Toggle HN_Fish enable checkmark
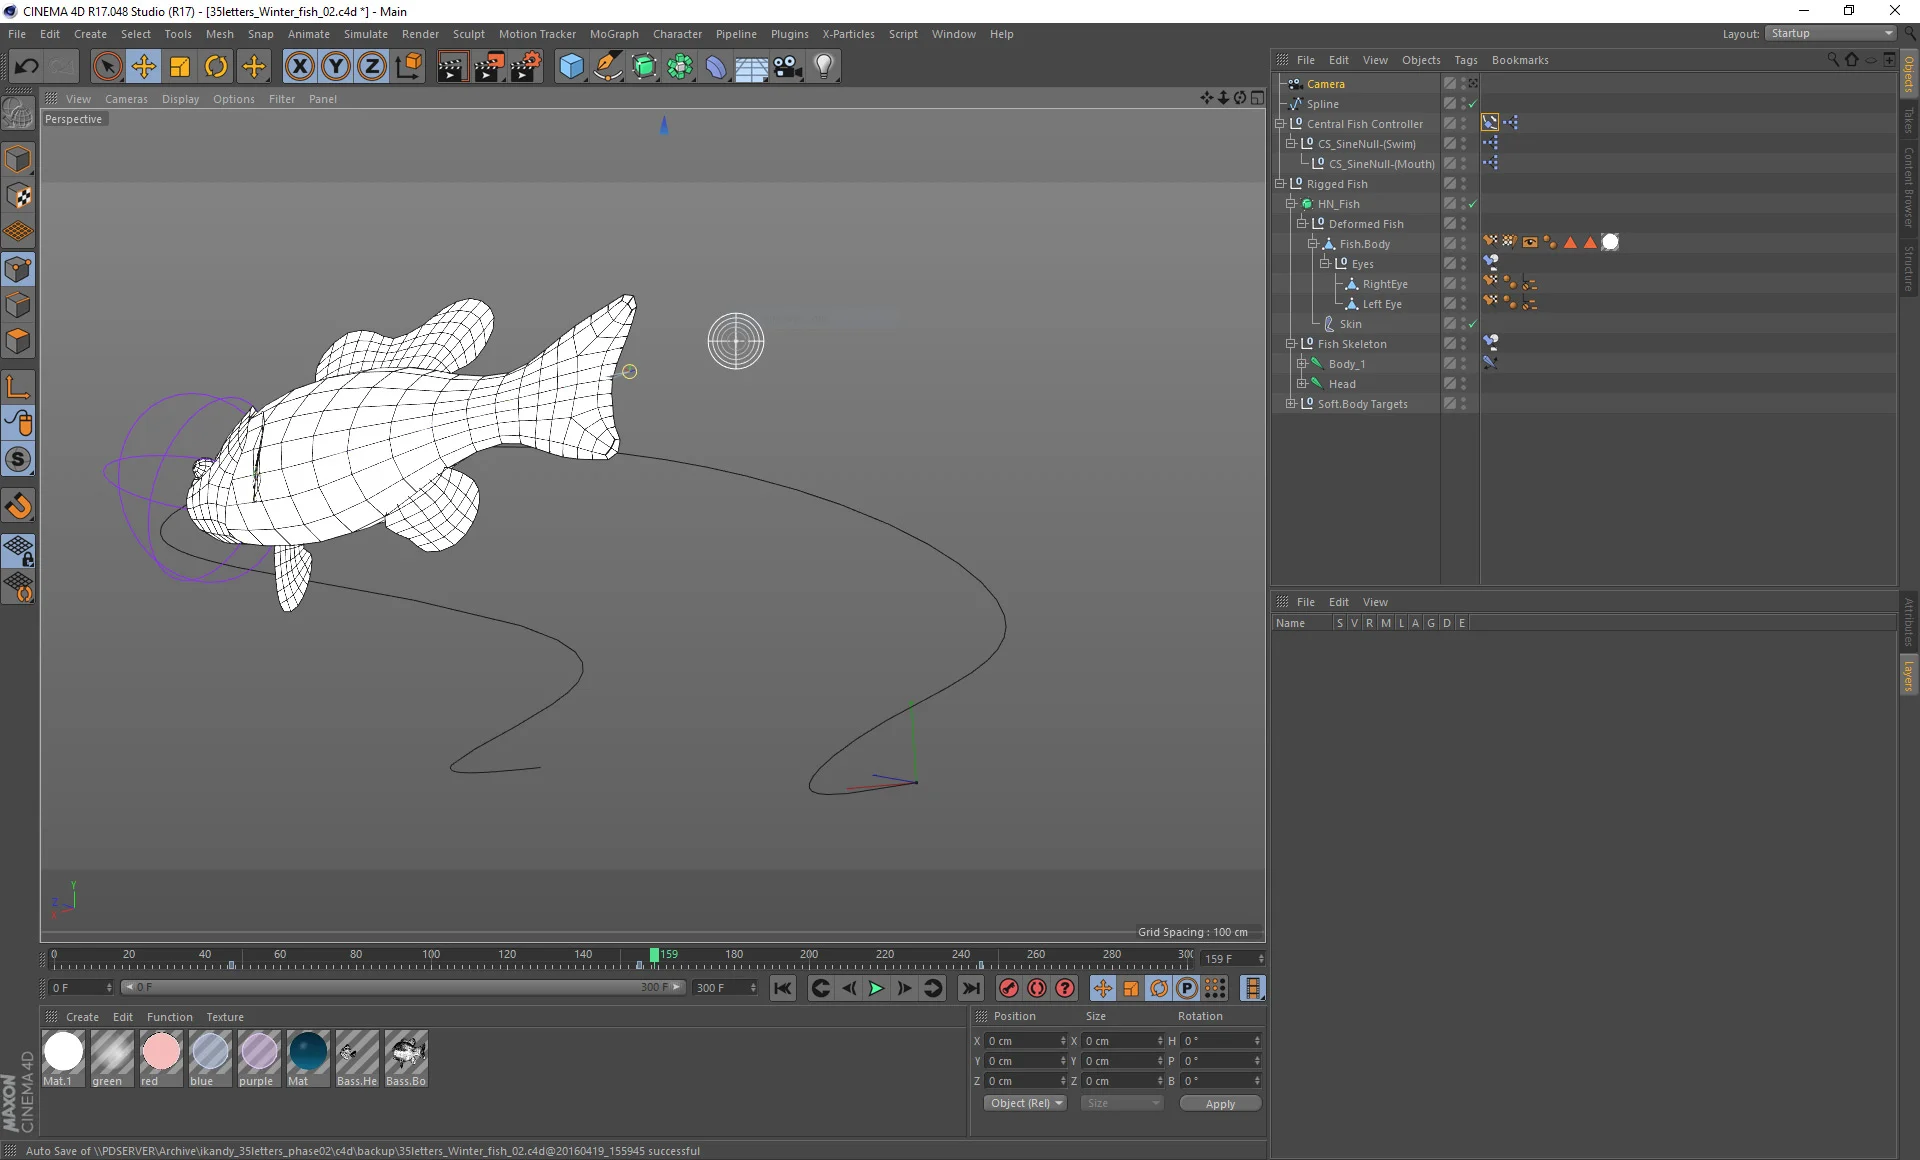 (1472, 204)
